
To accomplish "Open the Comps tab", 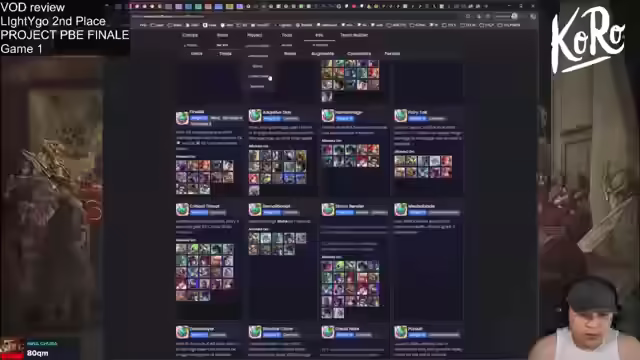I will click(x=190, y=35).
